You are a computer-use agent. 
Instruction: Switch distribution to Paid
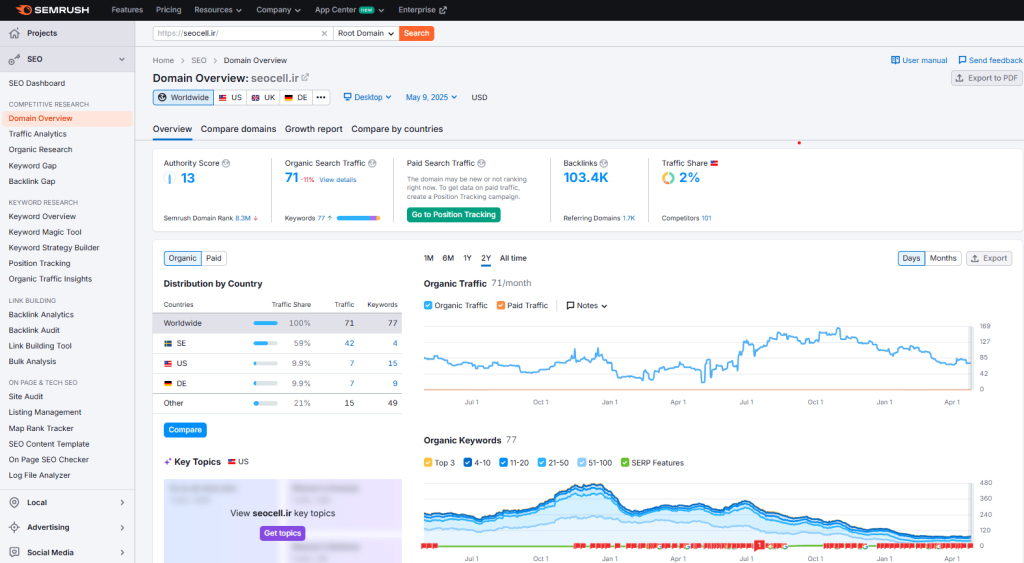click(x=214, y=258)
